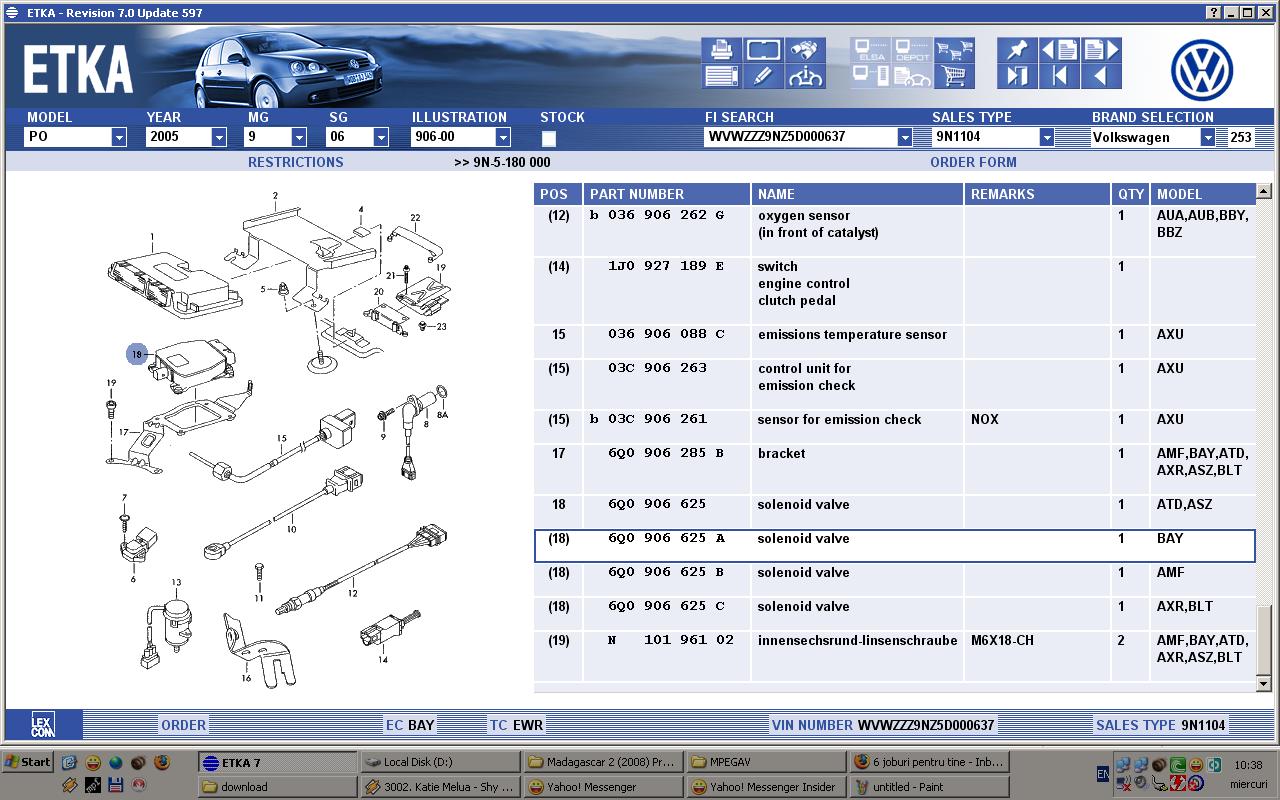Expand the FI SEARCH VIN dropdown
The image size is (1280, 800).
point(905,138)
